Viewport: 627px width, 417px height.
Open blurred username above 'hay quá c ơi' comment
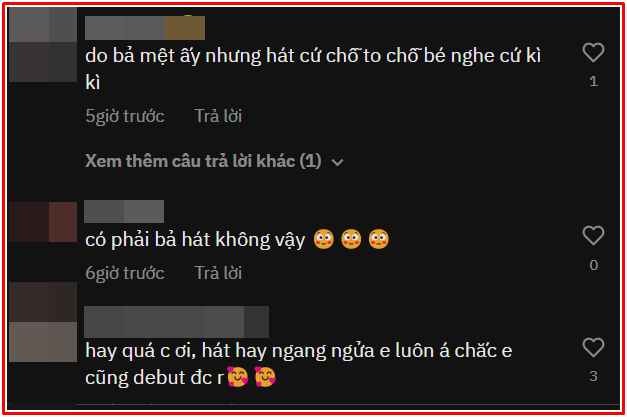[176, 322]
